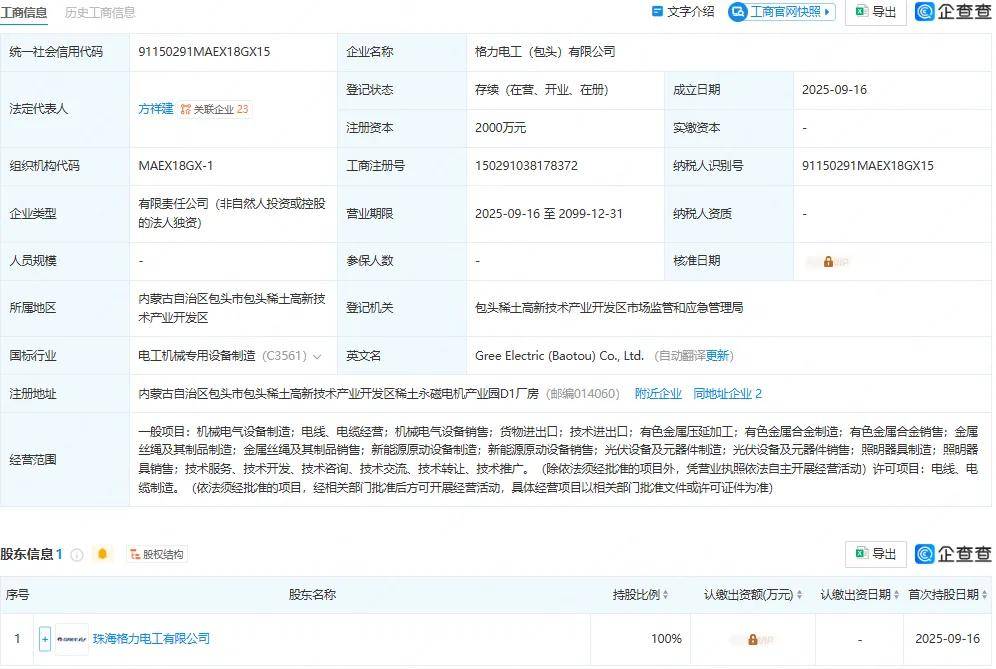Click 股东信息 section heading
996x669 pixels.
(x=27, y=554)
